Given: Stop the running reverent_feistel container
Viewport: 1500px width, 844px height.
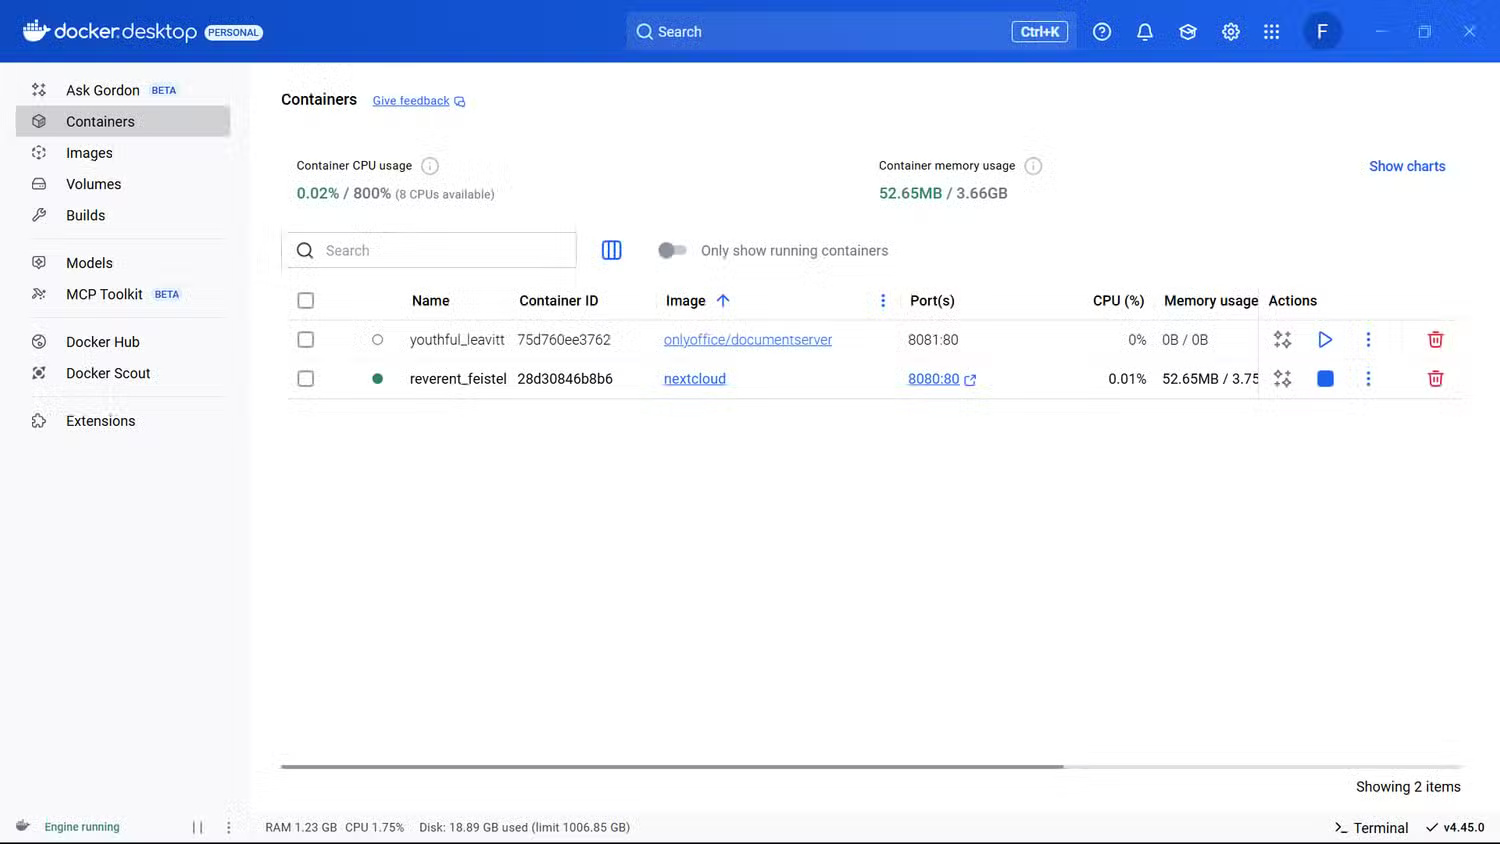Looking at the screenshot, I should coord(1325,379).
